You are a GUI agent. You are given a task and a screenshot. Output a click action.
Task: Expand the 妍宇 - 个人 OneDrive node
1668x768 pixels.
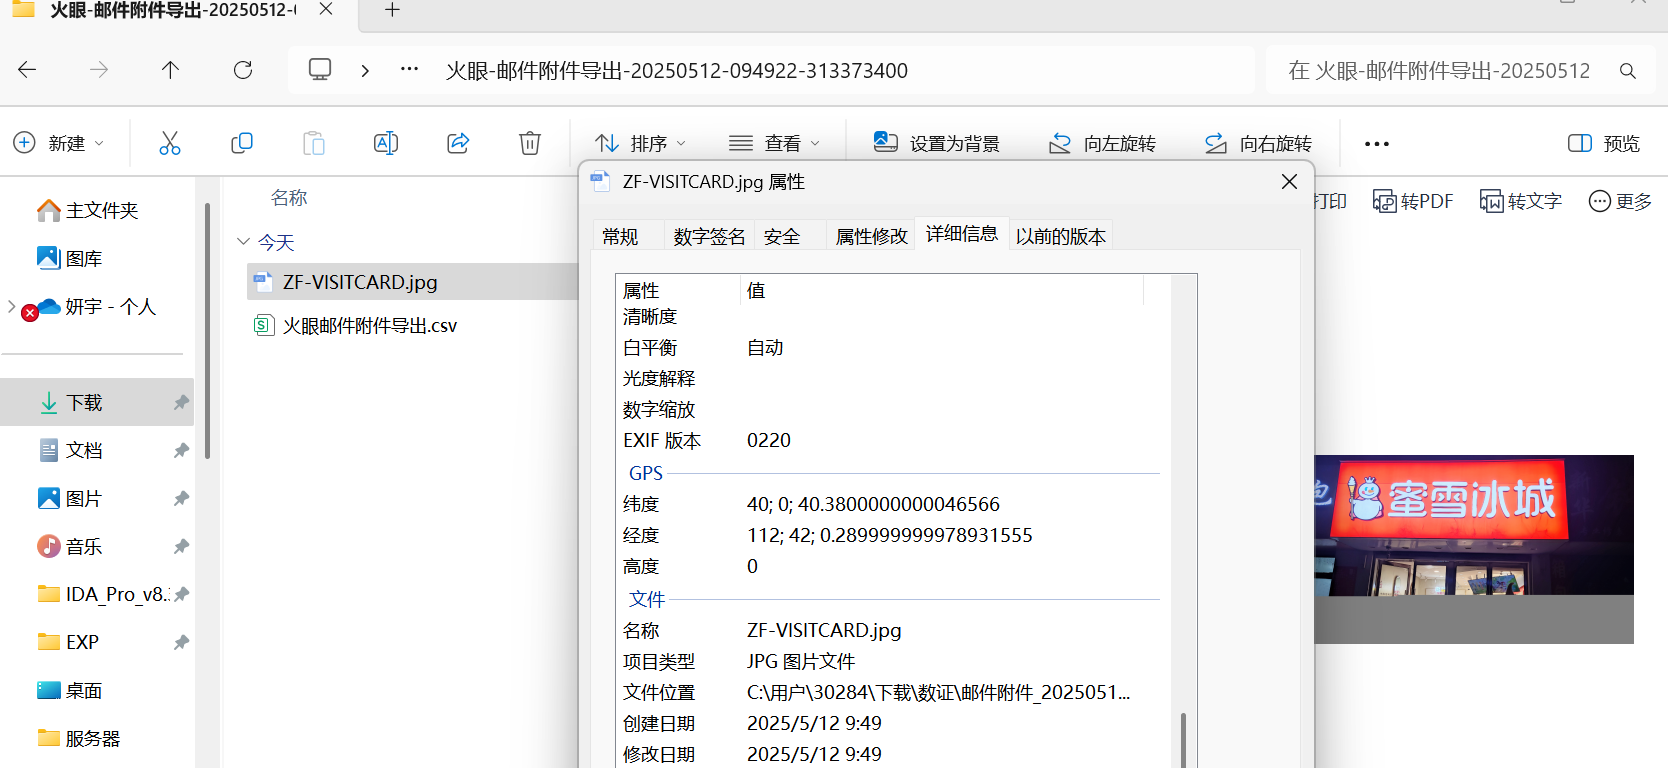coord(12,306)
